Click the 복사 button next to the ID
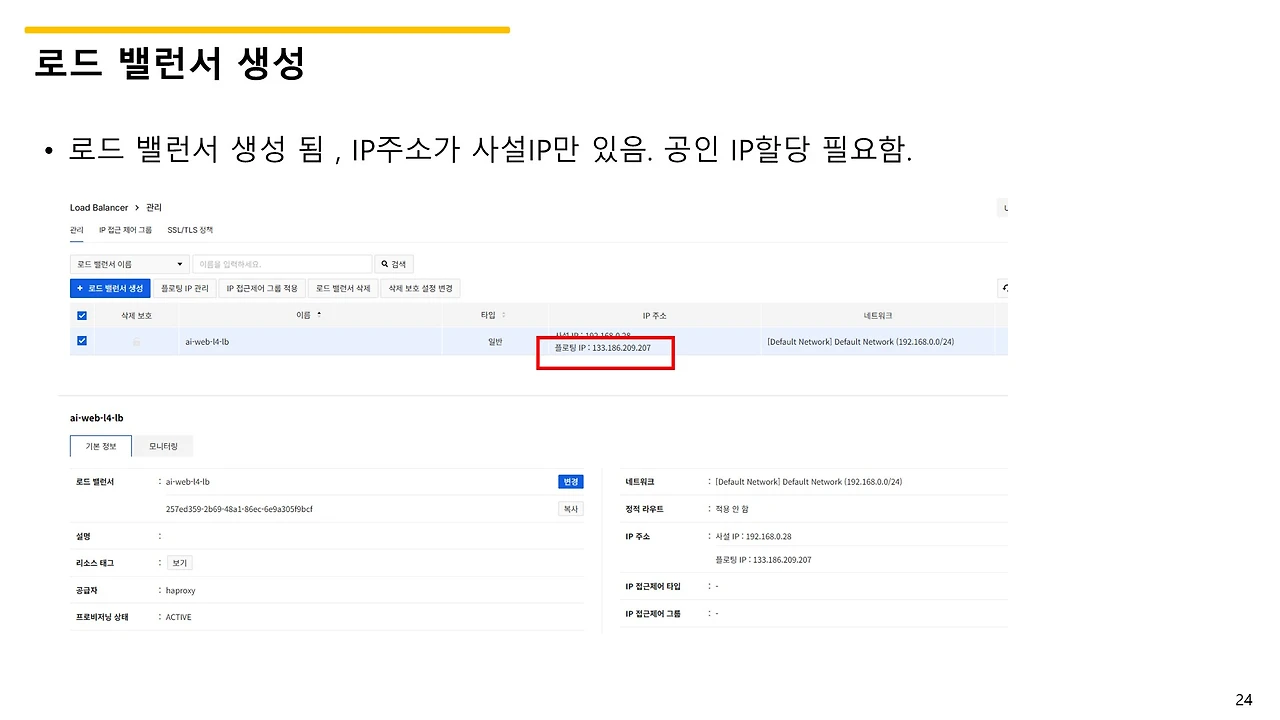The width and height of the screenshot is (1280, 720). (571, 508)
